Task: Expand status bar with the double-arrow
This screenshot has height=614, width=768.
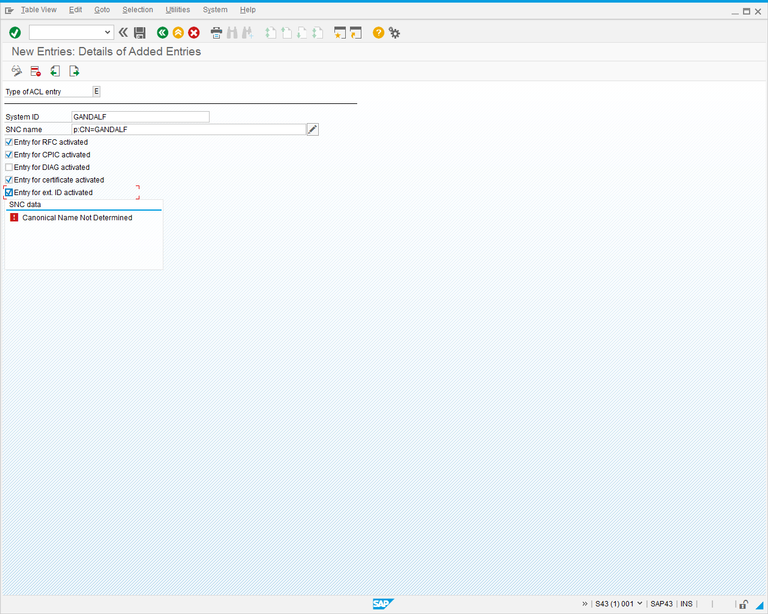Action: (x=584, y=604)
